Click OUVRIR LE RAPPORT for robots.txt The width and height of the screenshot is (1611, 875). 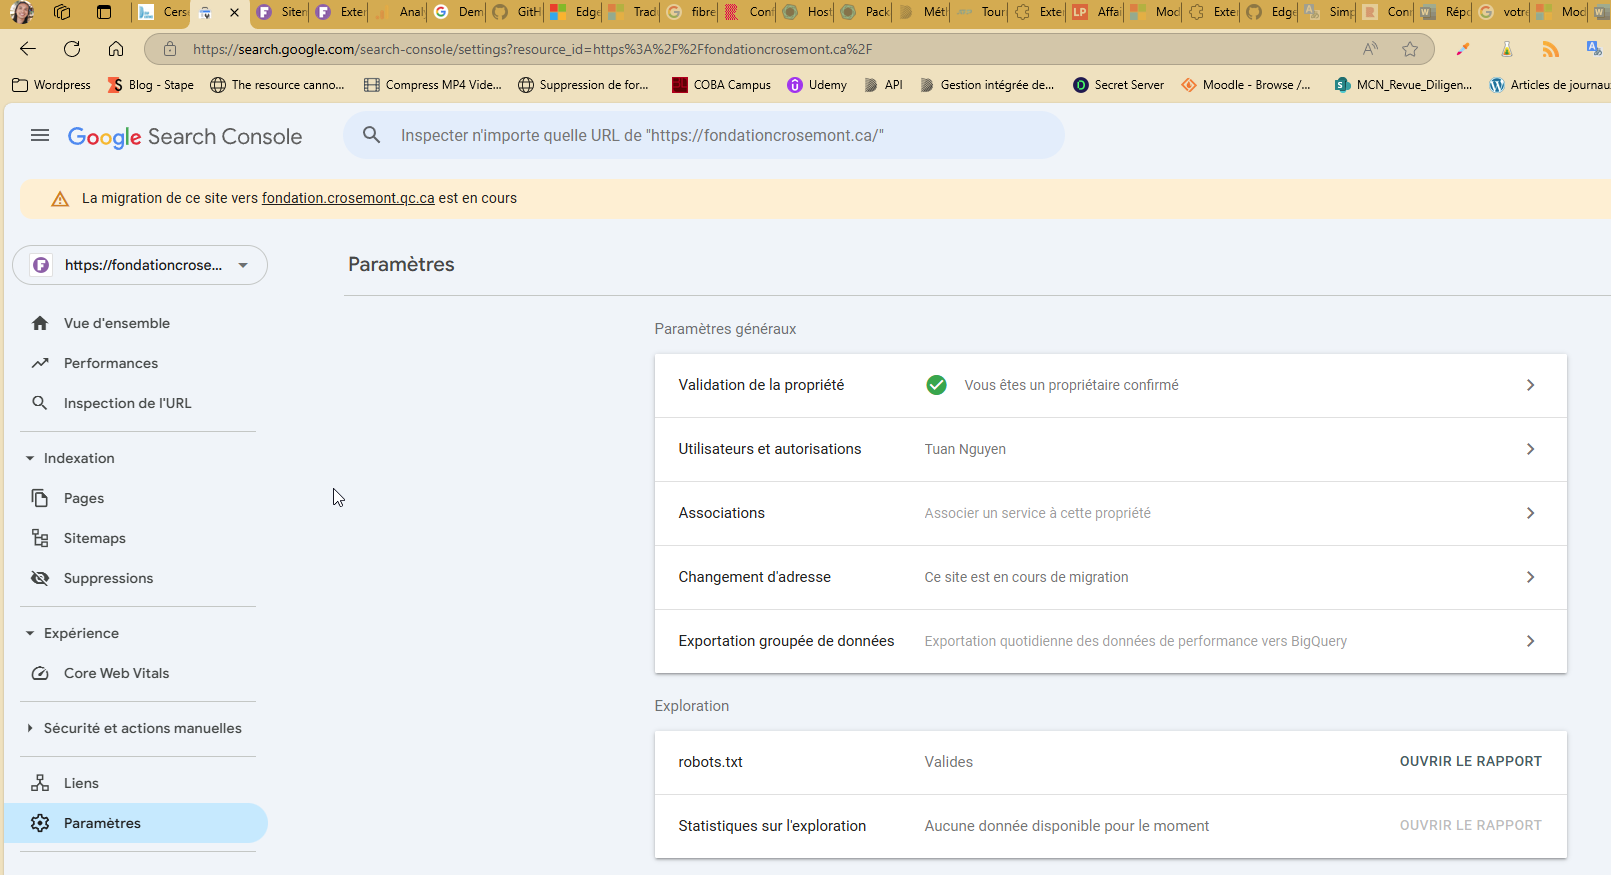(x=1470, y=761)
